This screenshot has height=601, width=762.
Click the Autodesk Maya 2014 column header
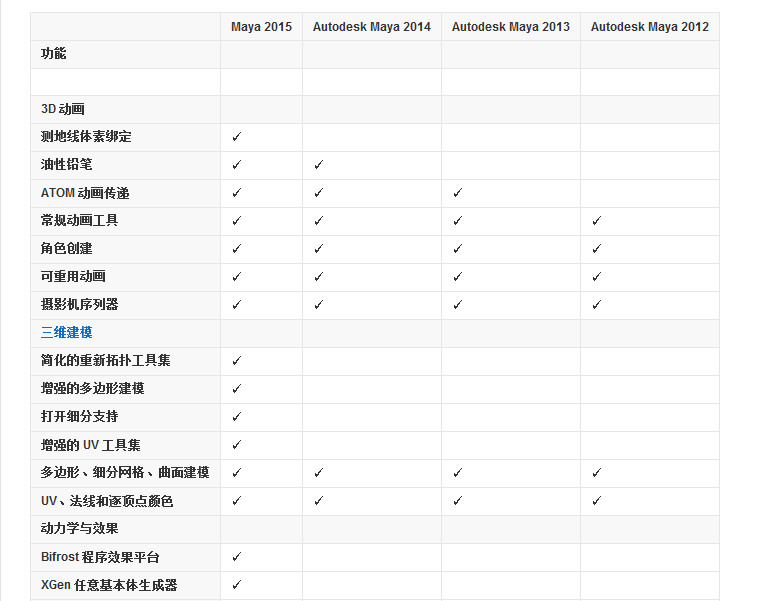372,27
